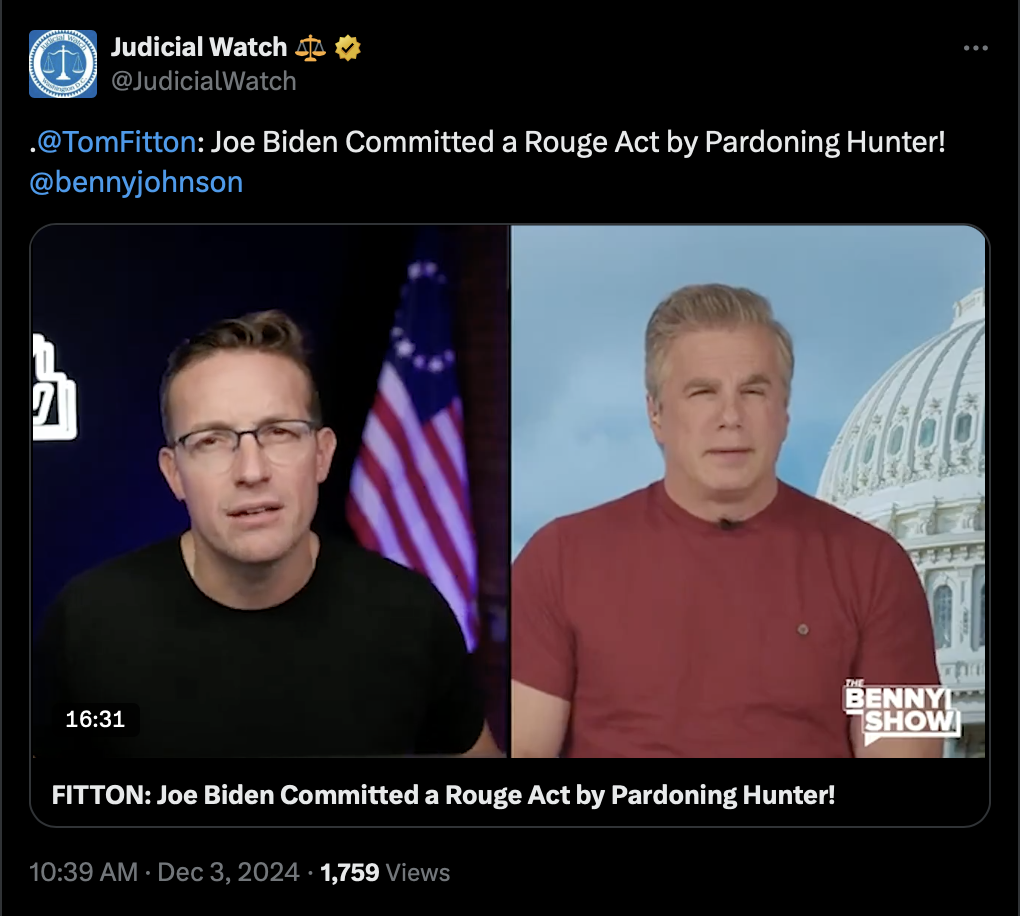Click the tweet text about Pardoning Hunter
The image size is (1020, 916).
click(x=578, y=142)
